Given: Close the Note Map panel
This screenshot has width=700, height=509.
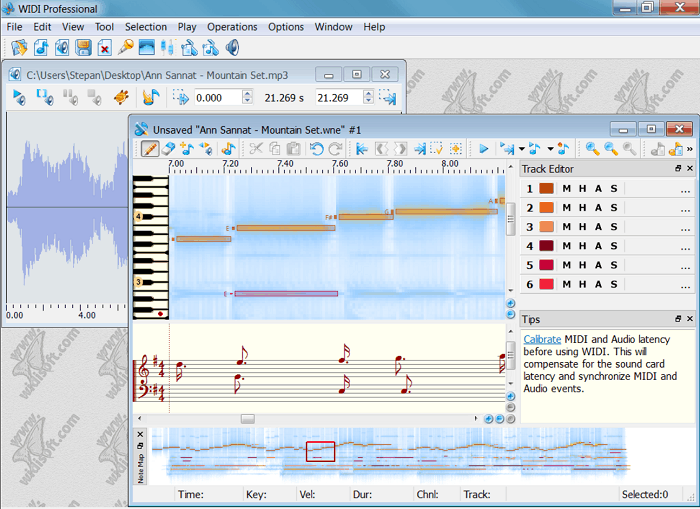Looking at the screenshot, I should point(140,434).
